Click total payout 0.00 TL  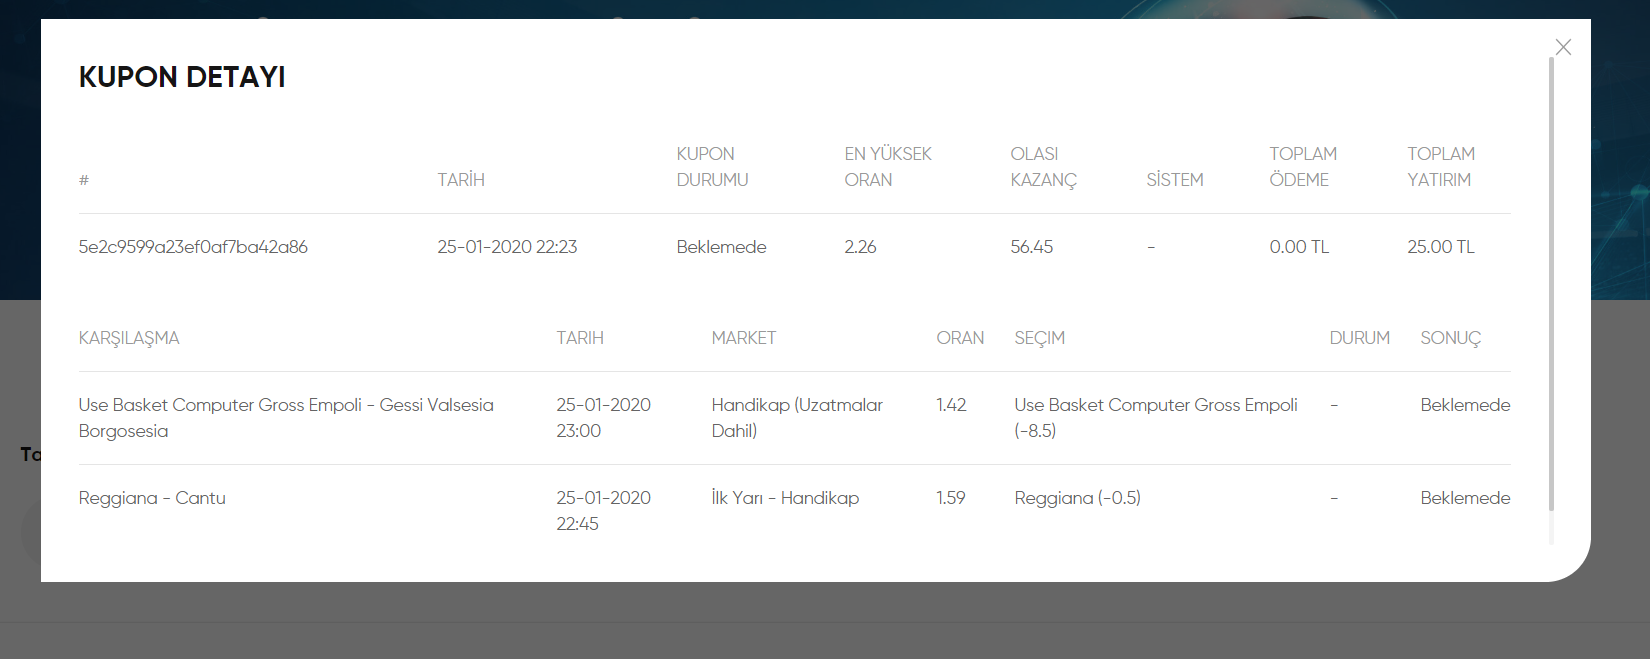point(1299,247)
